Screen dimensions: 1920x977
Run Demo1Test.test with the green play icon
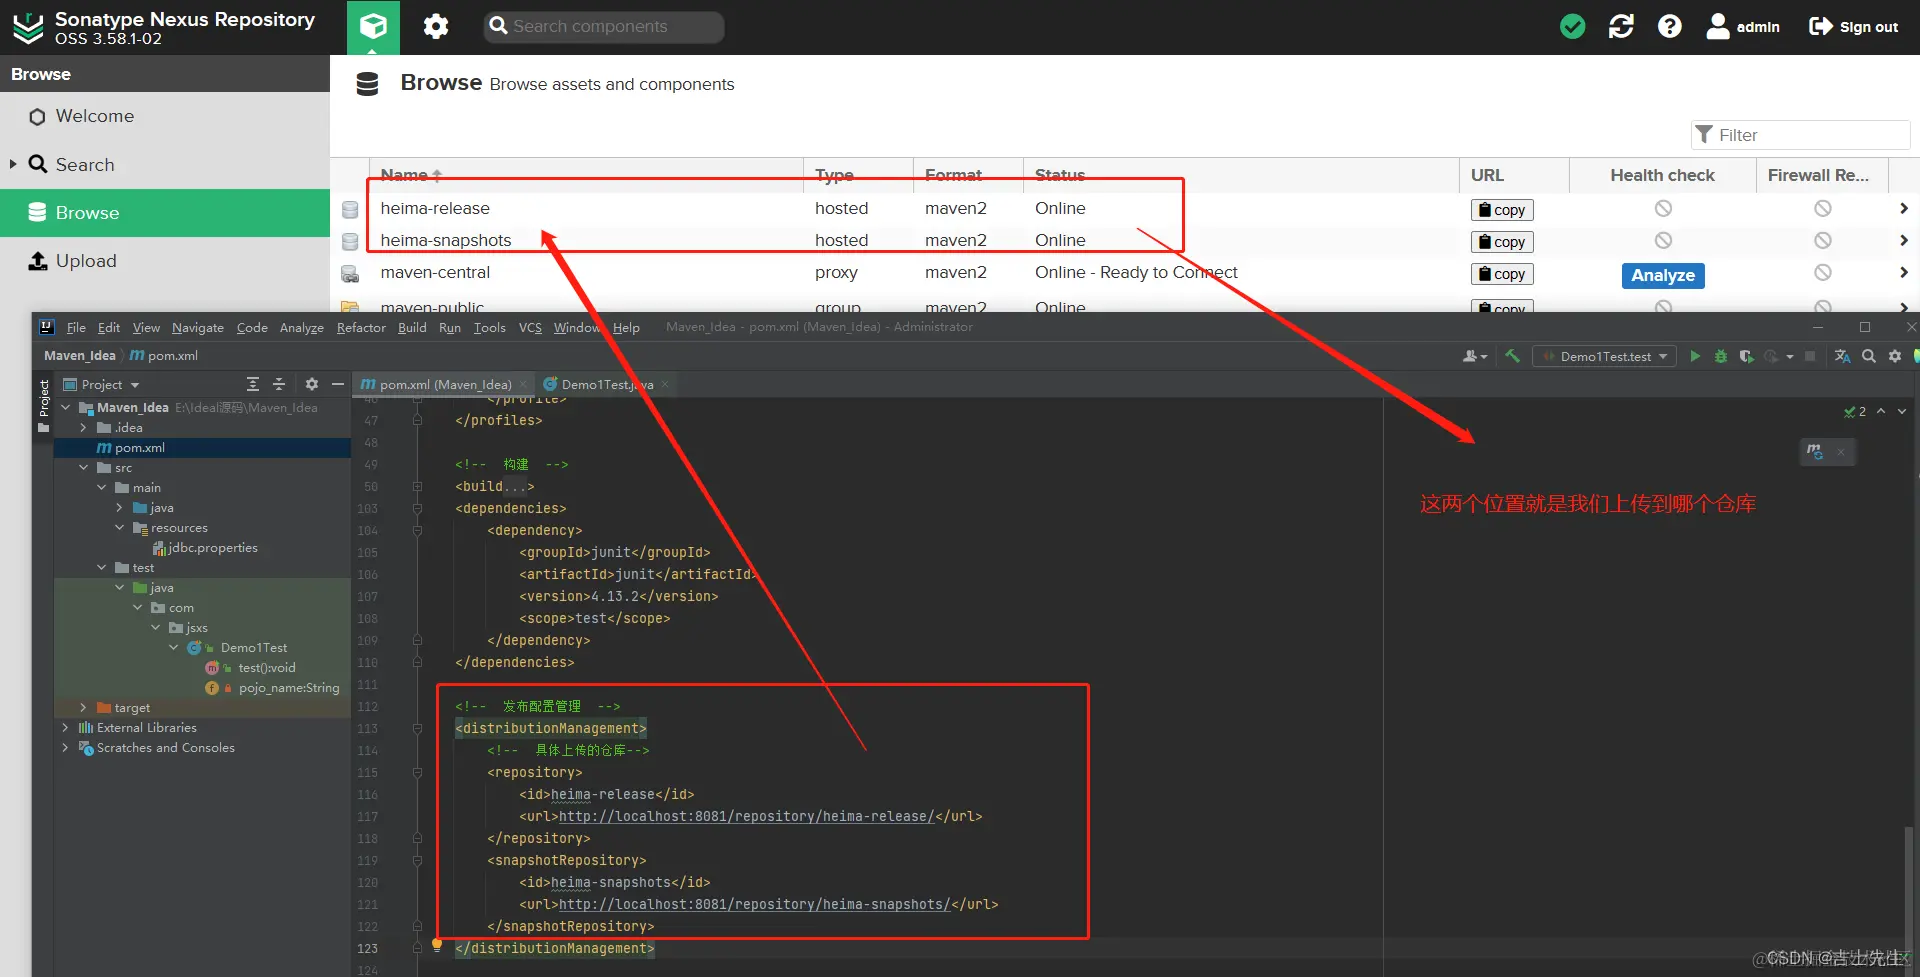(x=1695, y=356)
